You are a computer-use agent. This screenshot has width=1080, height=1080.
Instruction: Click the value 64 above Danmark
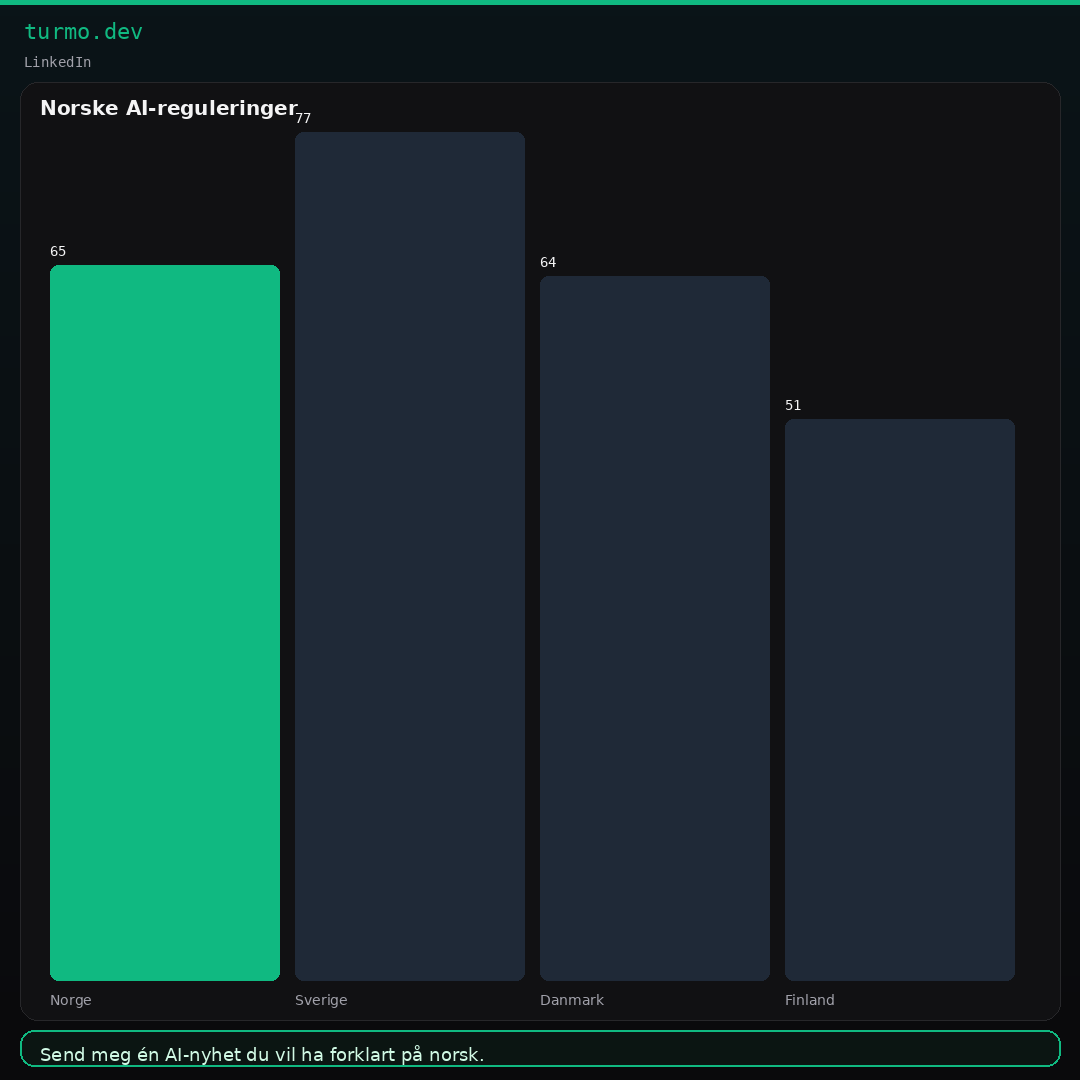548,262
